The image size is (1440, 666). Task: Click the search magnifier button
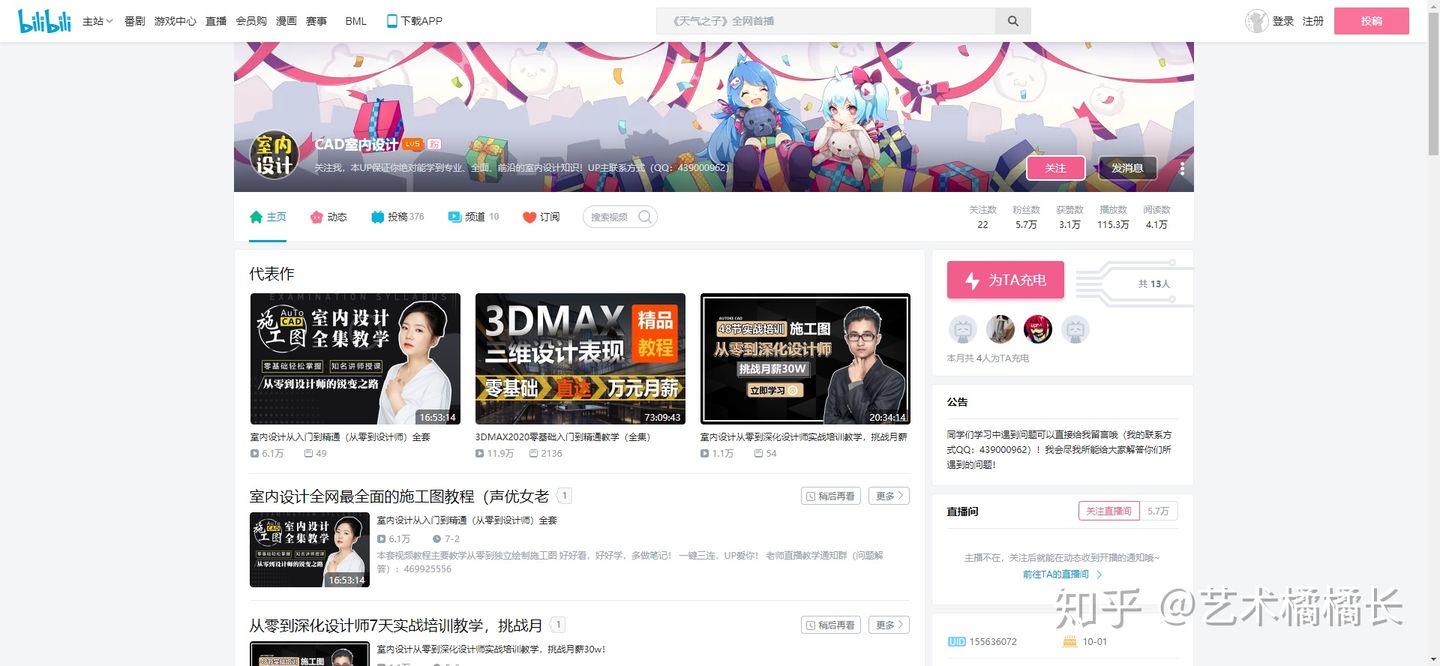(x=1013, y=21)
